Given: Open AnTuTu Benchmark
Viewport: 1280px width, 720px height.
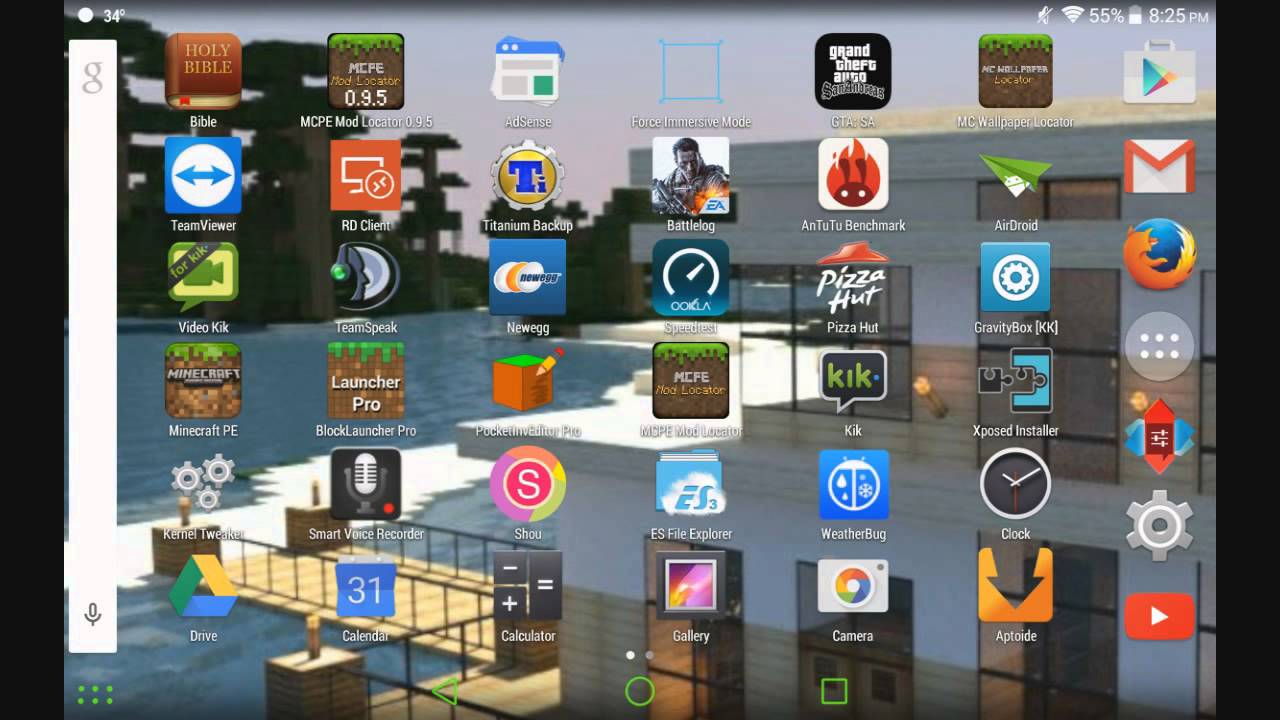Looking at the screenshot, I should [853, 175].
